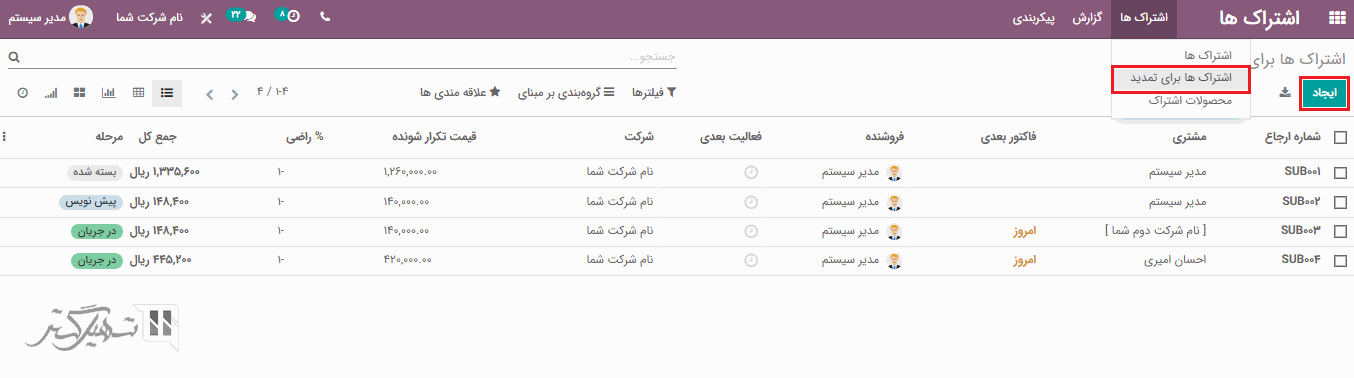Click the ایجاد create button
The image size is (1354, 378).
pyautogui.click(x=1324, y=93)
